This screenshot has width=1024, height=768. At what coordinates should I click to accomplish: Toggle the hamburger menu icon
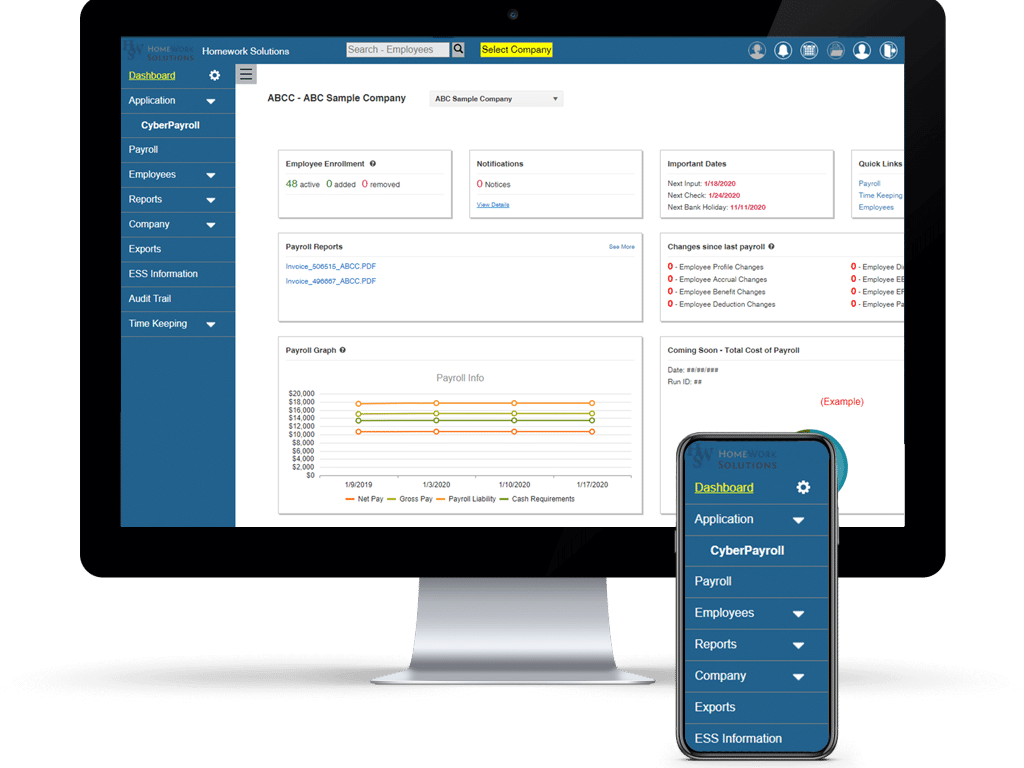point(246,74)
